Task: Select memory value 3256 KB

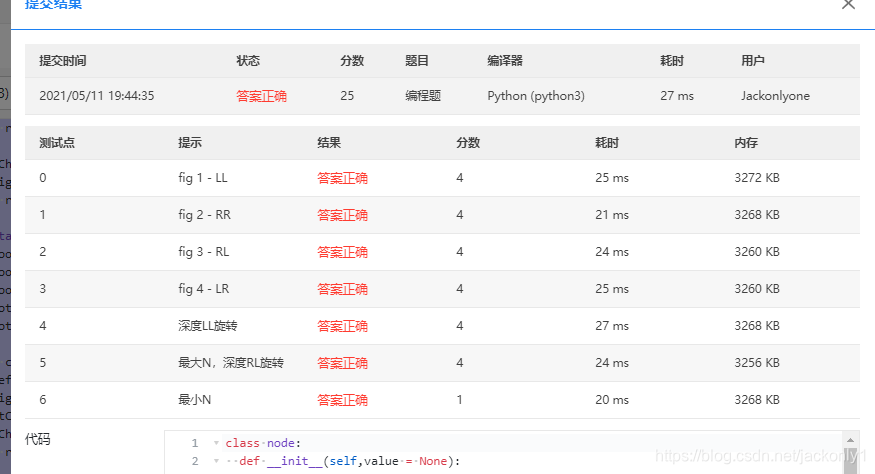Action: coord(757,362)
